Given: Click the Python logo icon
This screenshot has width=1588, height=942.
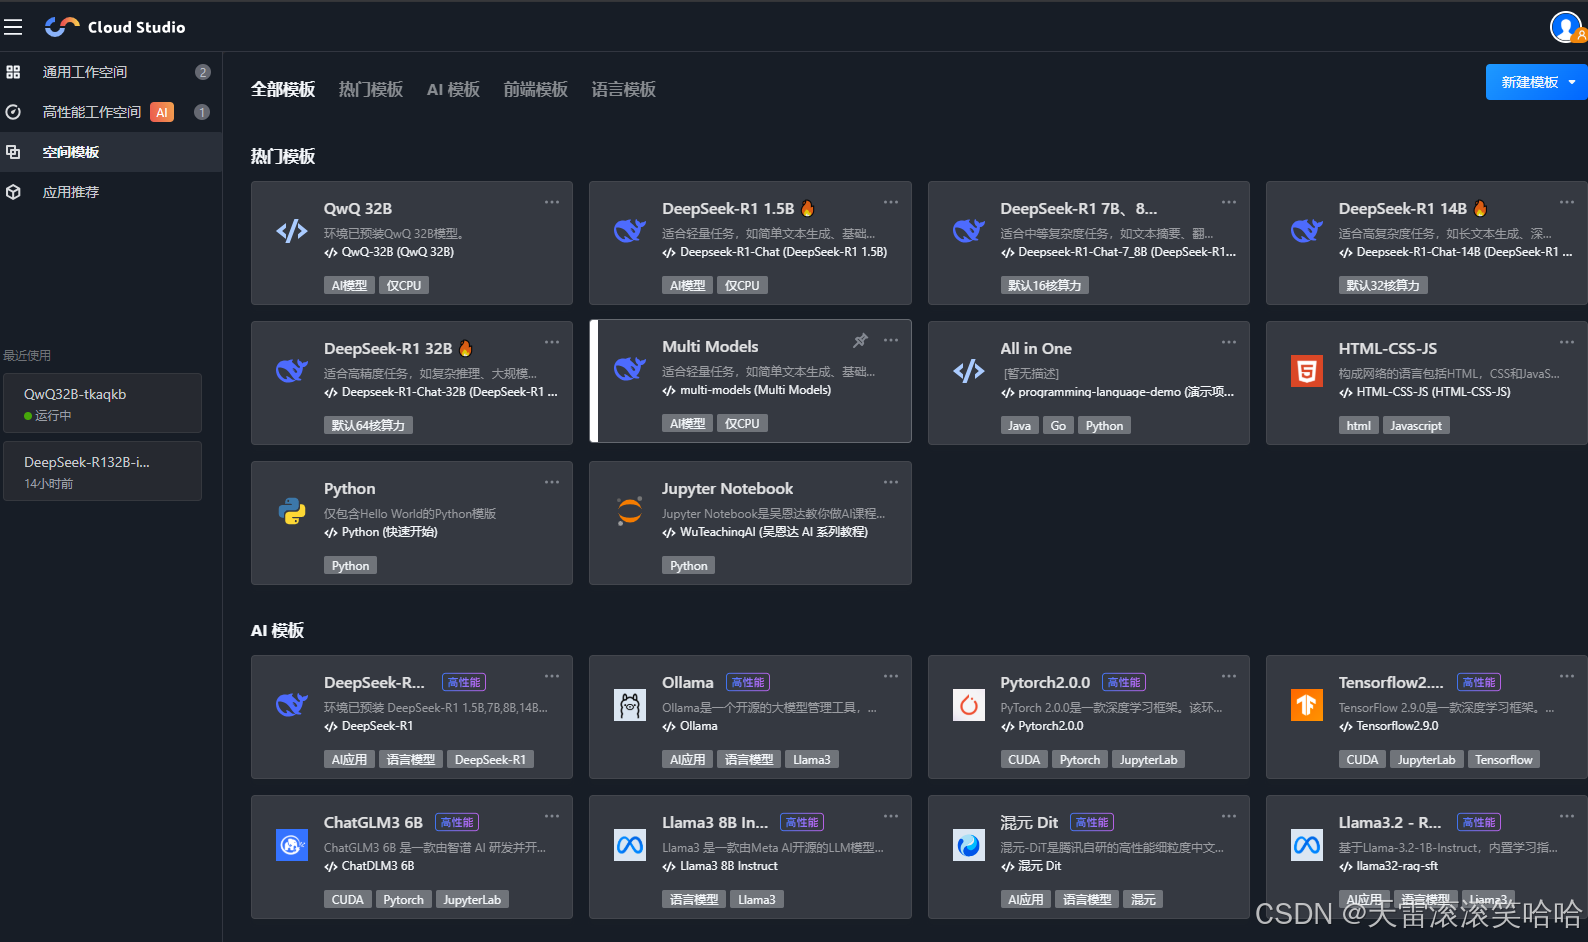Looking at the screenshot, I should pos(292,511).
